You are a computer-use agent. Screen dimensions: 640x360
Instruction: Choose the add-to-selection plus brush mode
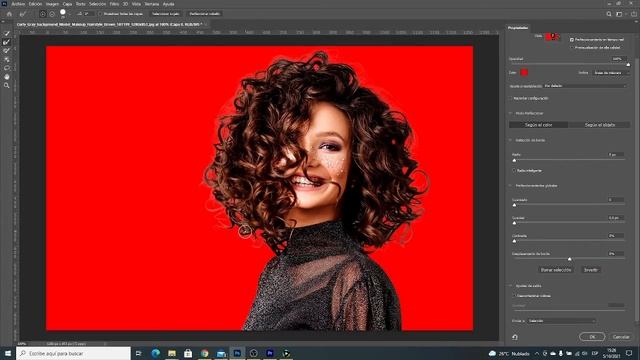pos(42,14)
